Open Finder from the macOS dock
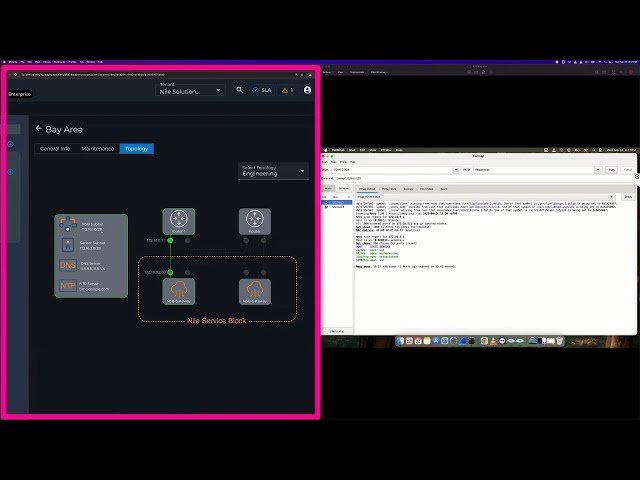This screenshot has width=640, height=480. tap(400, 341)
